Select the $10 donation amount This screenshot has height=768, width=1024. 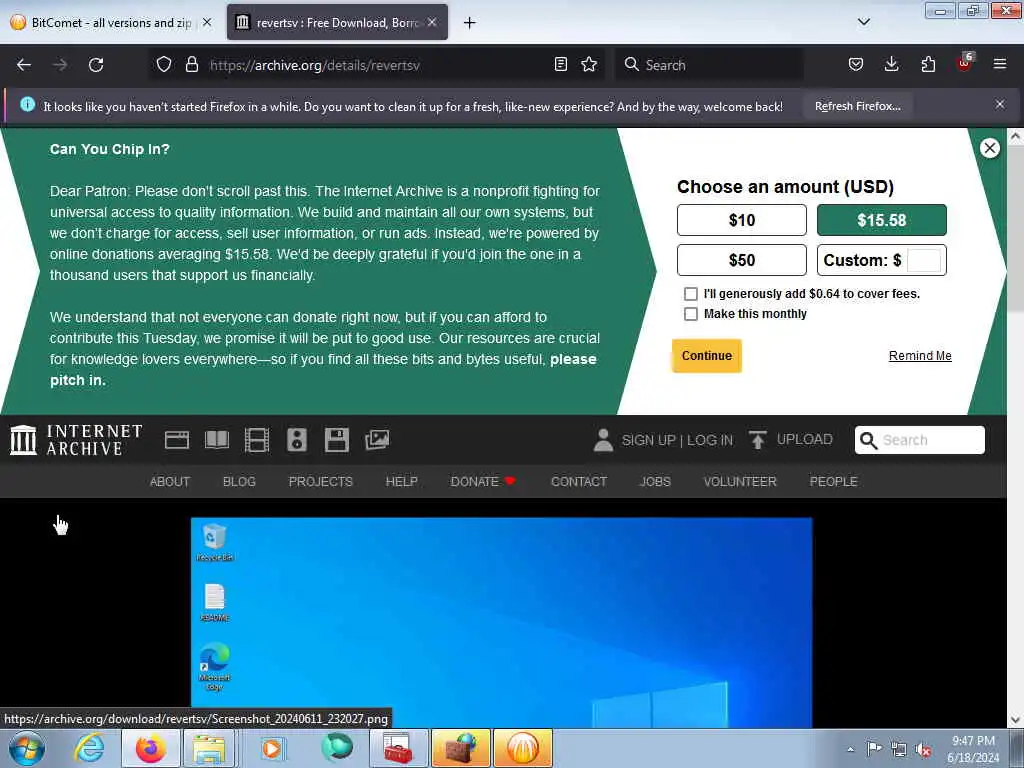742,220
